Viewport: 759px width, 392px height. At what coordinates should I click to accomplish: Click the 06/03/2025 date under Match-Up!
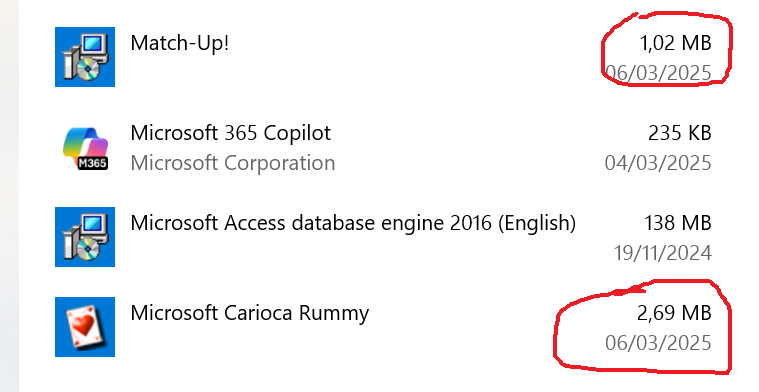click(x=658, y=73)
